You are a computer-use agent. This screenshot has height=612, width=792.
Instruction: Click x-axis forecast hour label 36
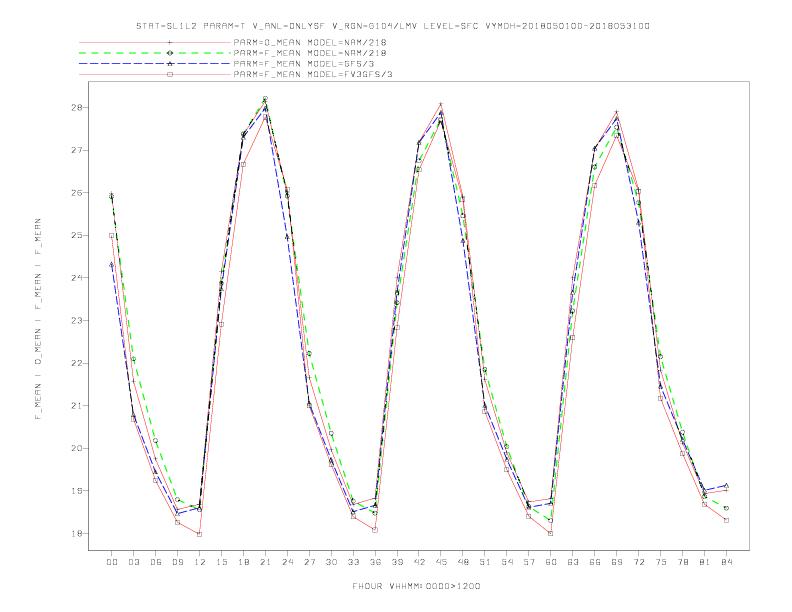pyautogui.click(x=375, y=562)
